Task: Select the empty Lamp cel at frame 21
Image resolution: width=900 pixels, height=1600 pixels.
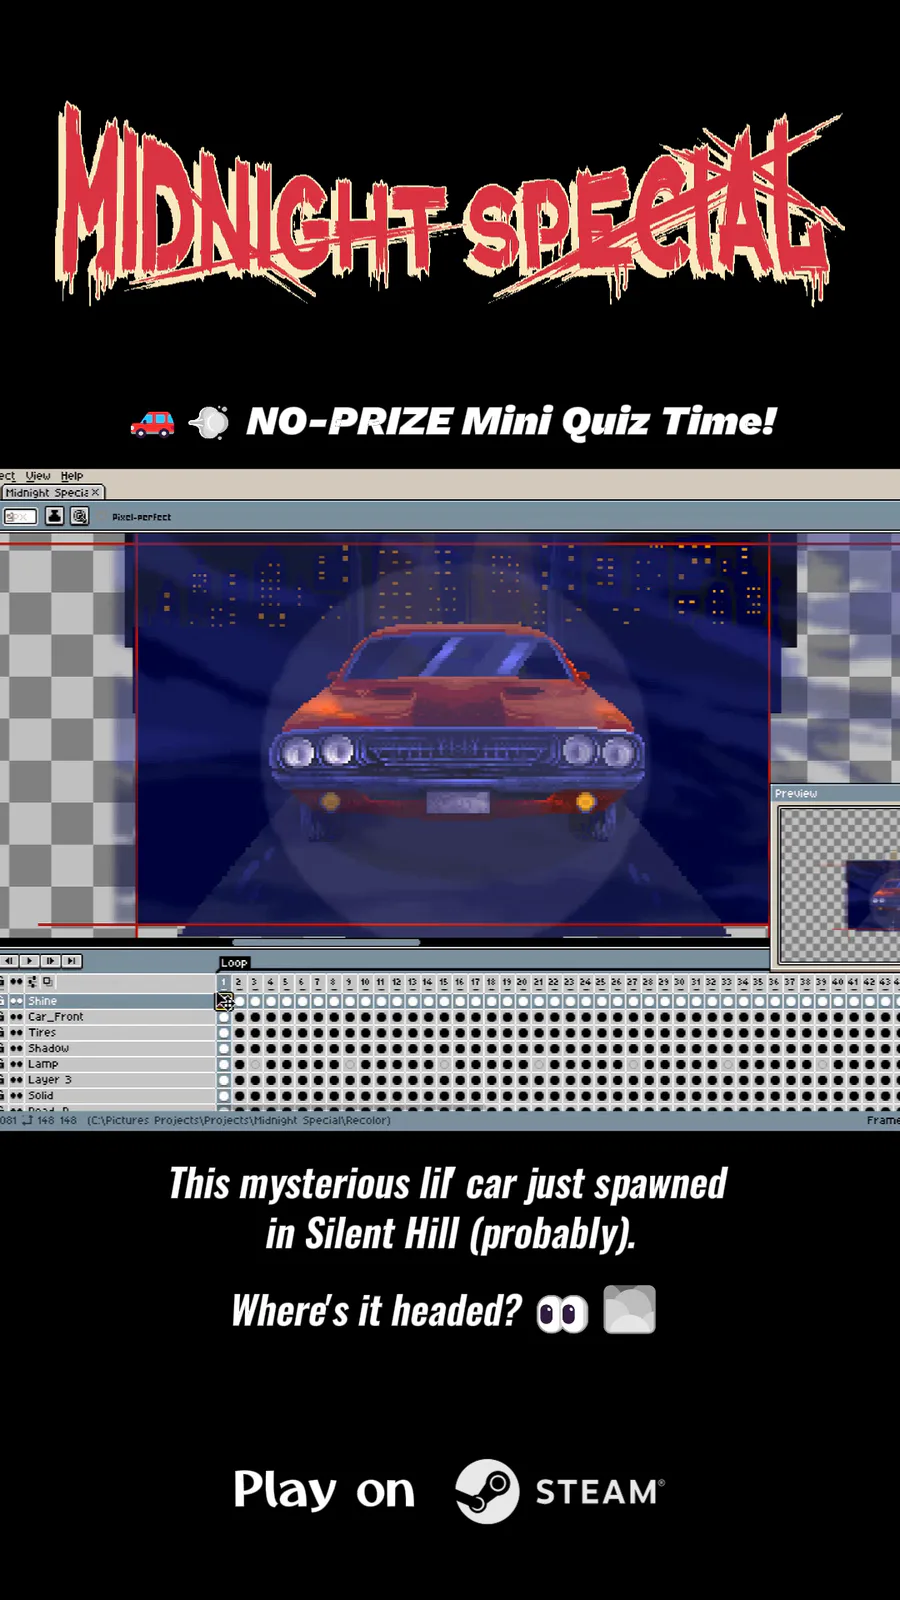Action: click(x=538, y=1064)
